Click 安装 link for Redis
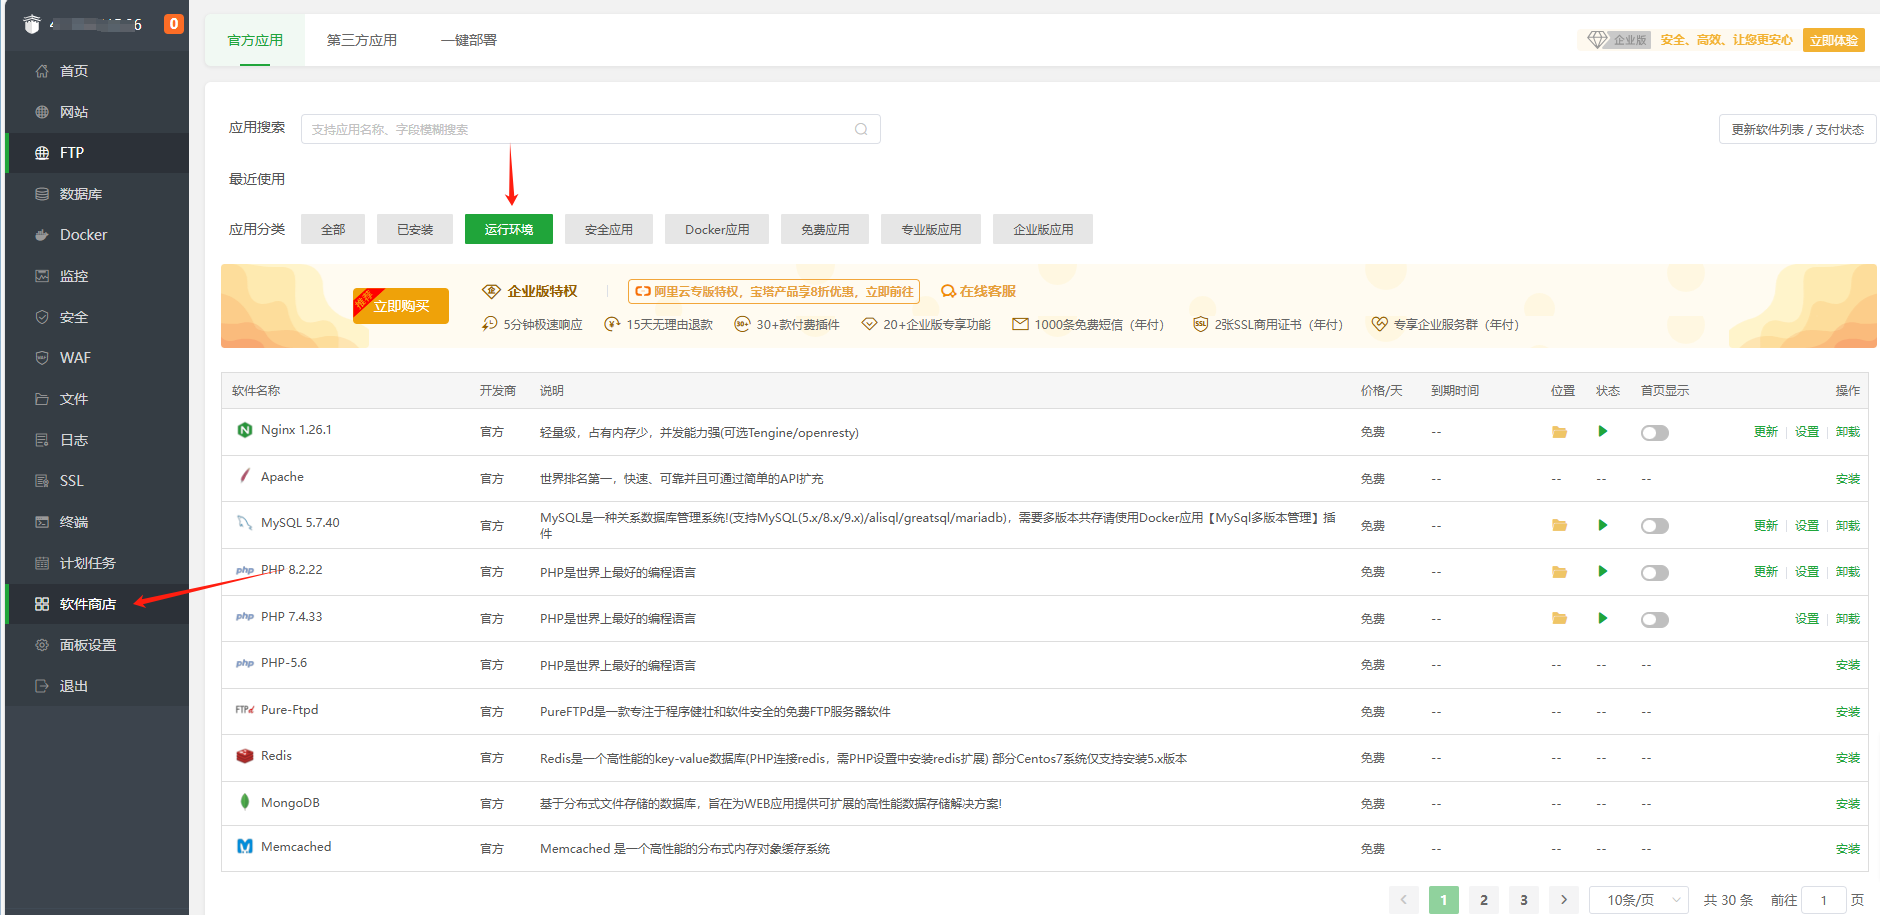The image size is (1880, 915). click(1848, 758)
